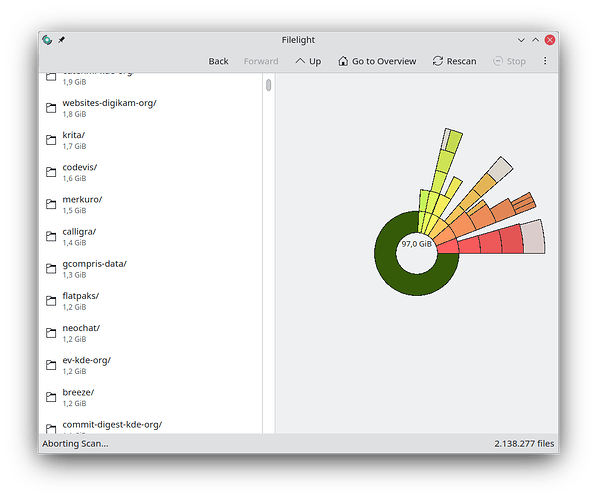The image size is (597, 499).
Task: Click the Back button
Action: point(218,61)
